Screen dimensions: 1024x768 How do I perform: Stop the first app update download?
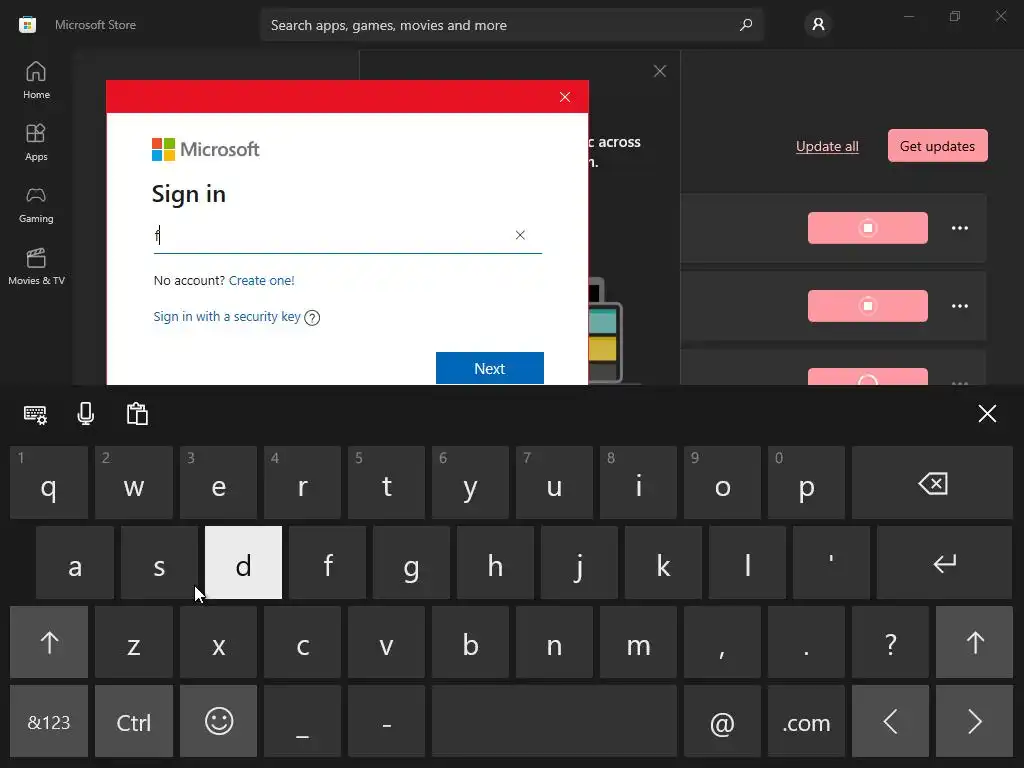(x=867, y=228)
